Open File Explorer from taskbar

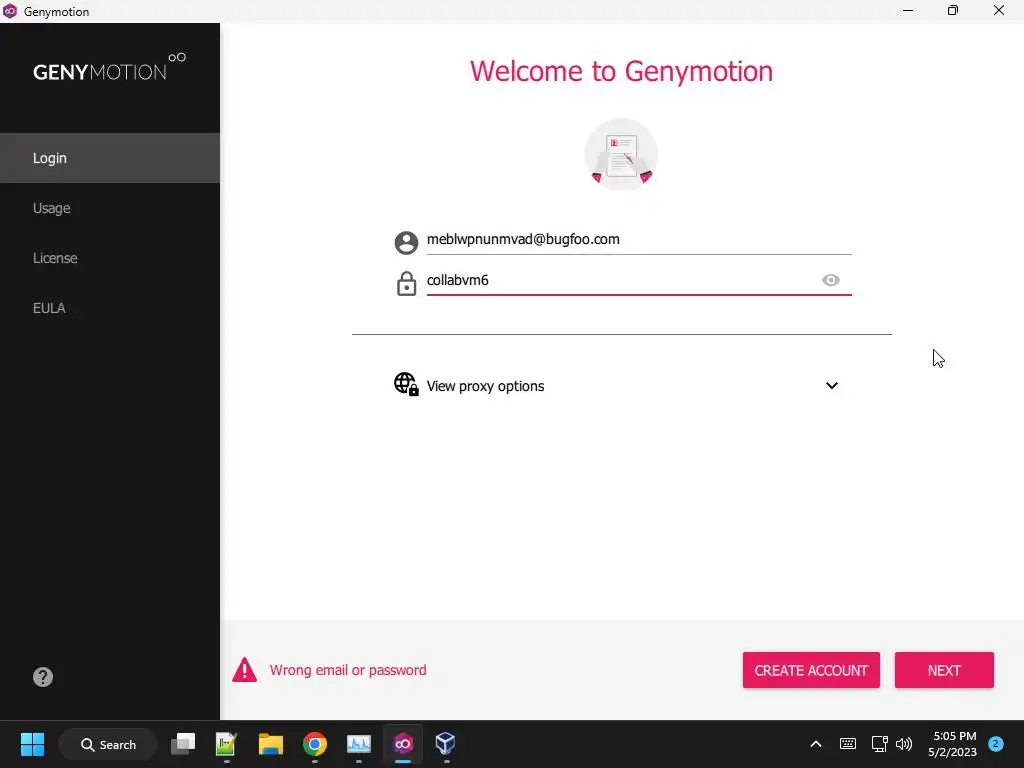(270, 744)
